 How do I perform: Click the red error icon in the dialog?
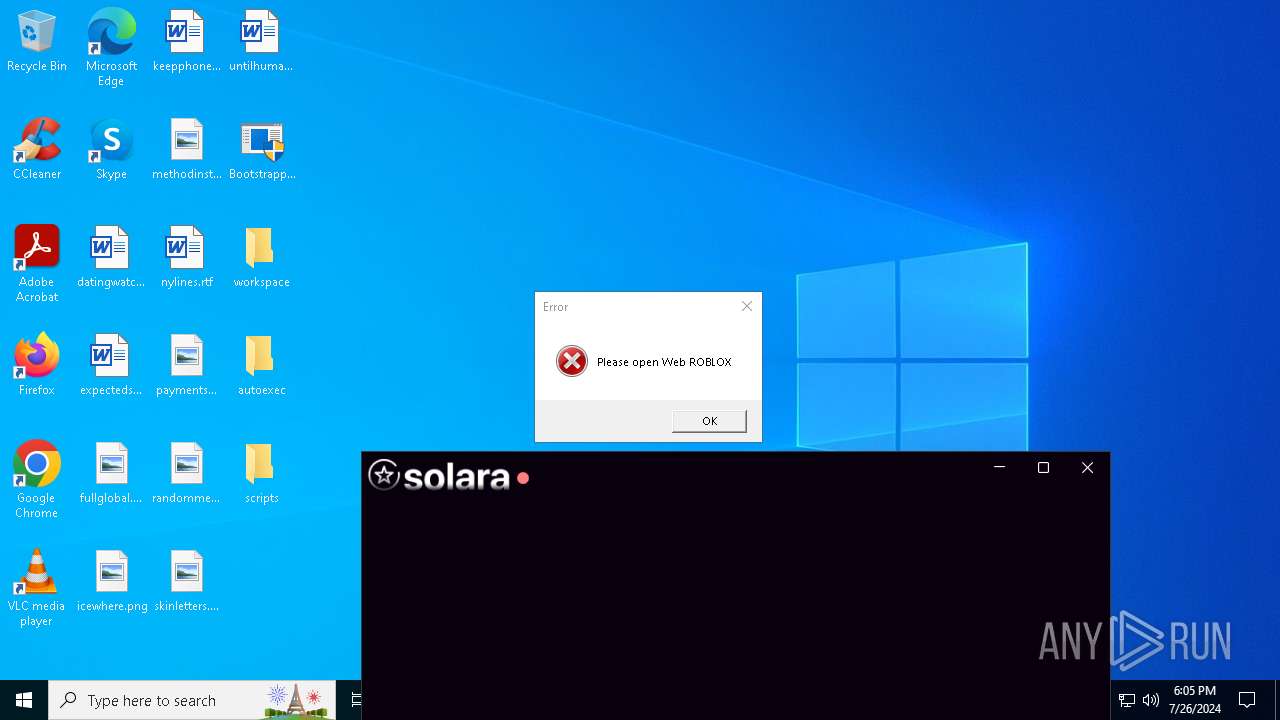(x=572, y=362)
